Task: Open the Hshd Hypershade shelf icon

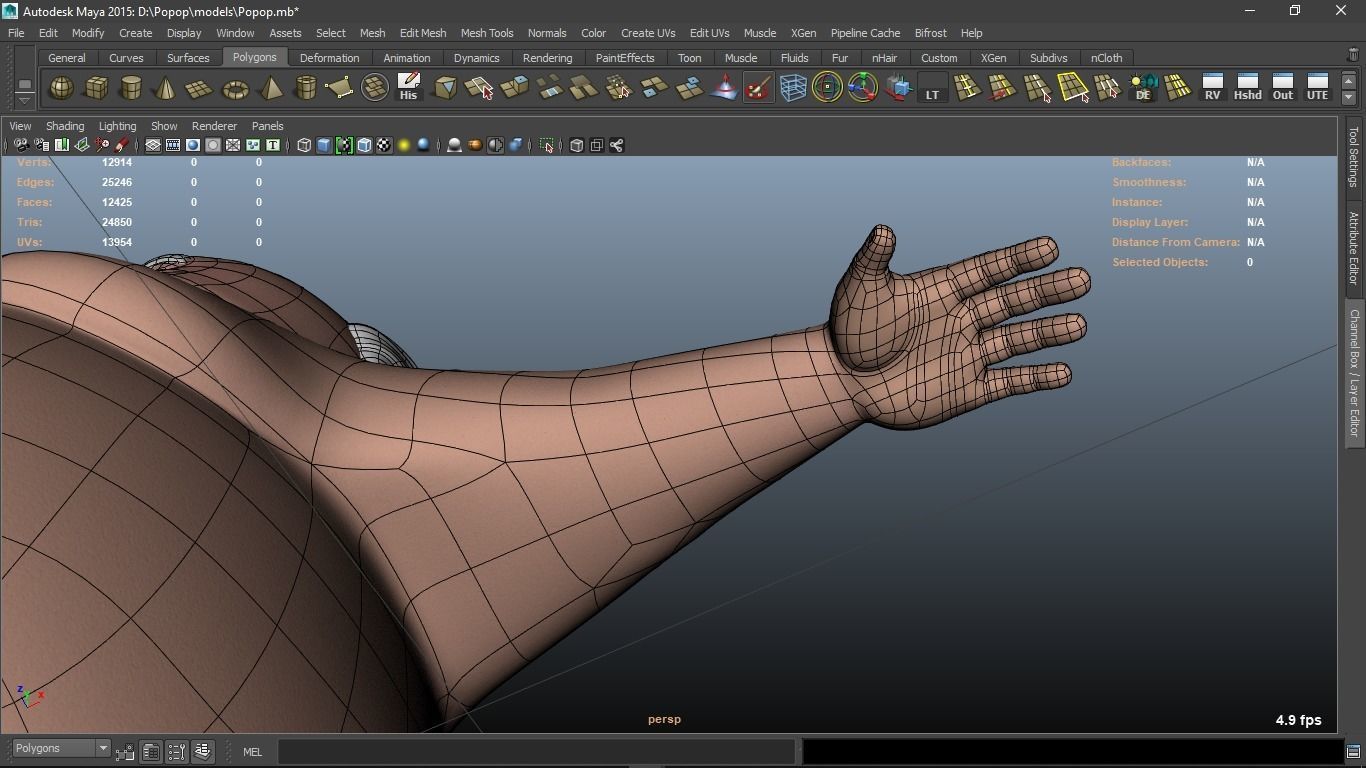Action: click(1247, 88)
